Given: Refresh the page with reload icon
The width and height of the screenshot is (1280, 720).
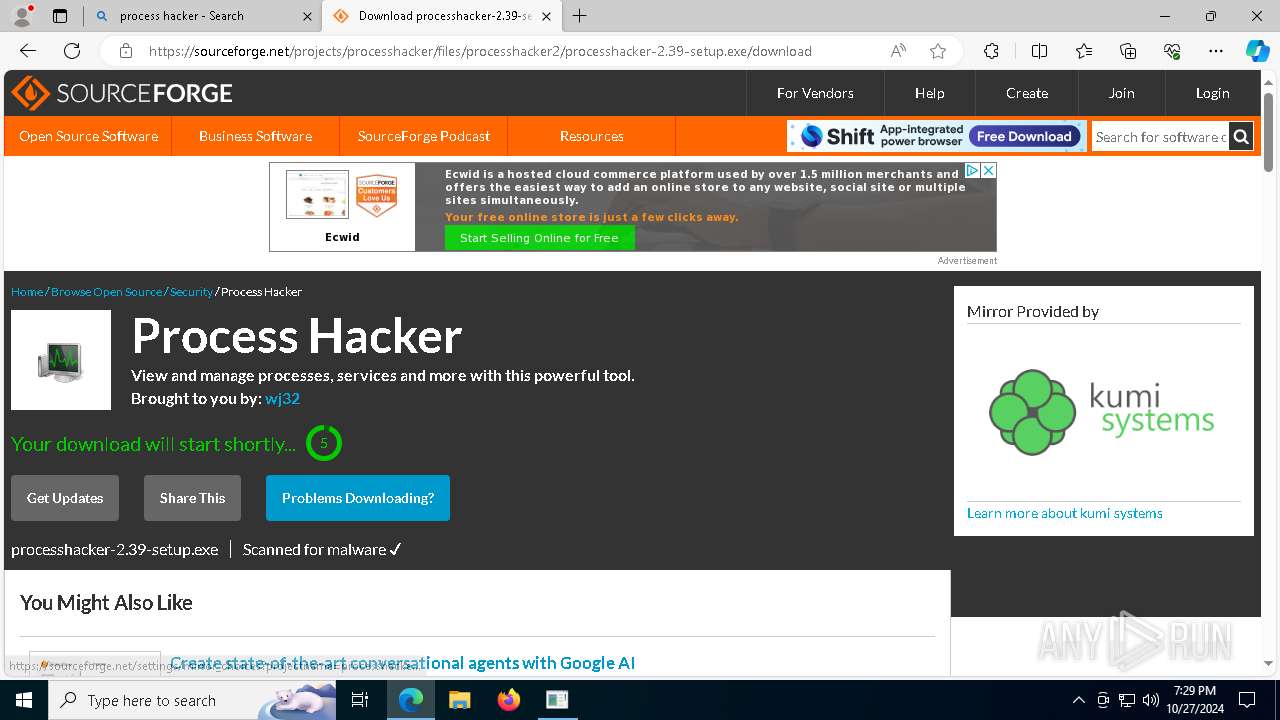Looking at the screenshot, I should 72,51.
